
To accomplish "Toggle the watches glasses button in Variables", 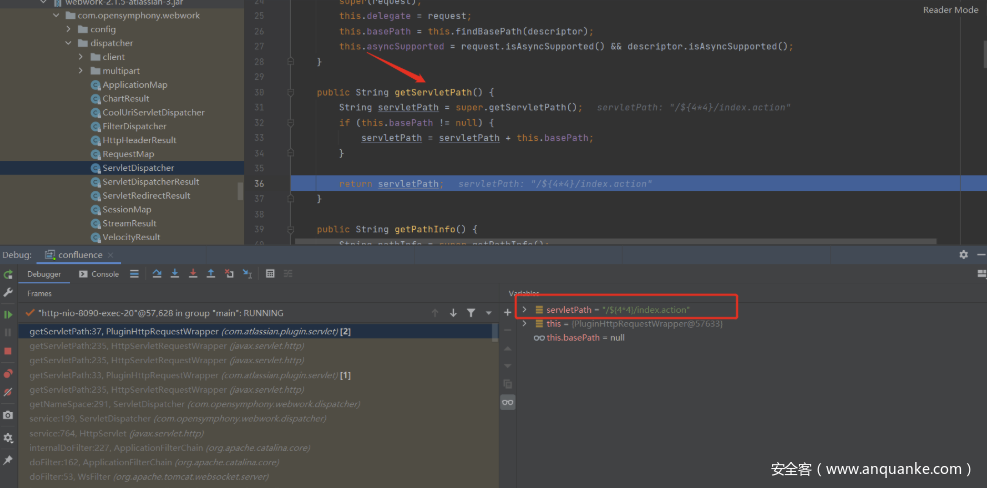I will 507,402.
